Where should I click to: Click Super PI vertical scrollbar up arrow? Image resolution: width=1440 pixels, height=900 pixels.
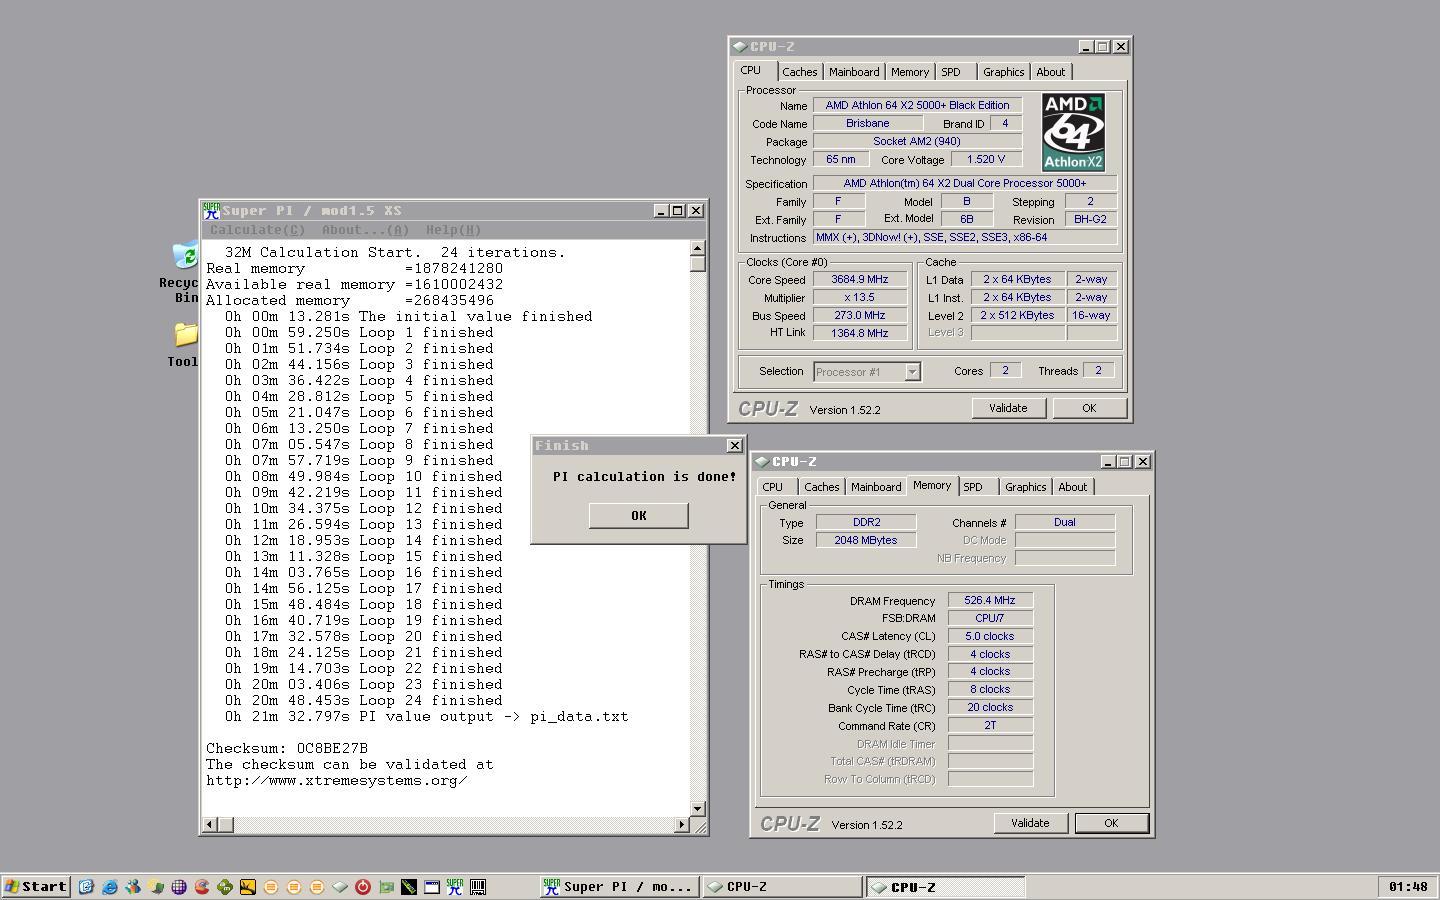(x=697, y=248)
